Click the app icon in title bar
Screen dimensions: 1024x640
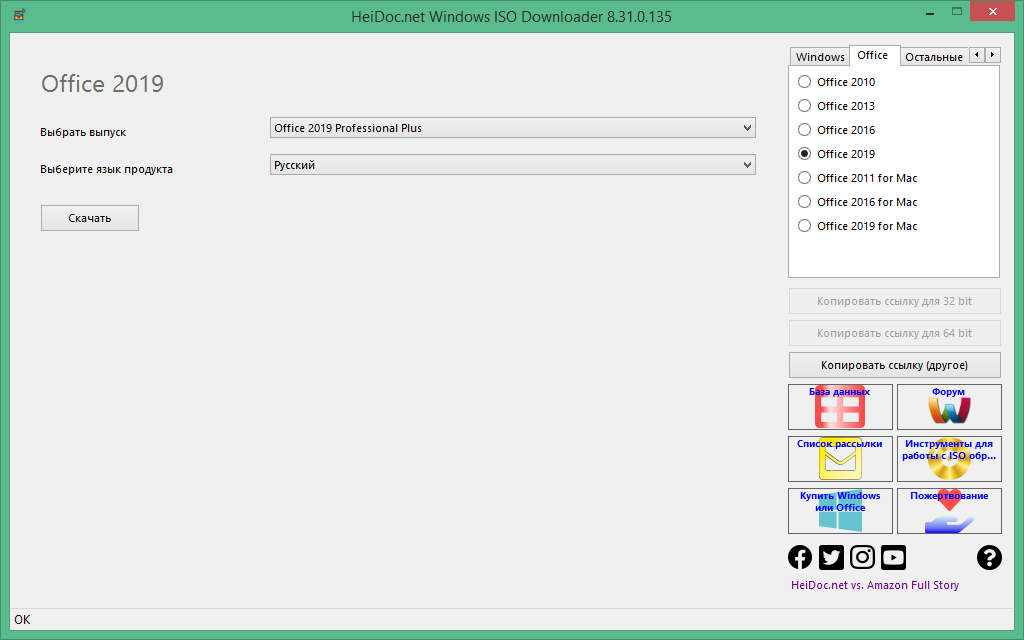(x=19, y=14)
